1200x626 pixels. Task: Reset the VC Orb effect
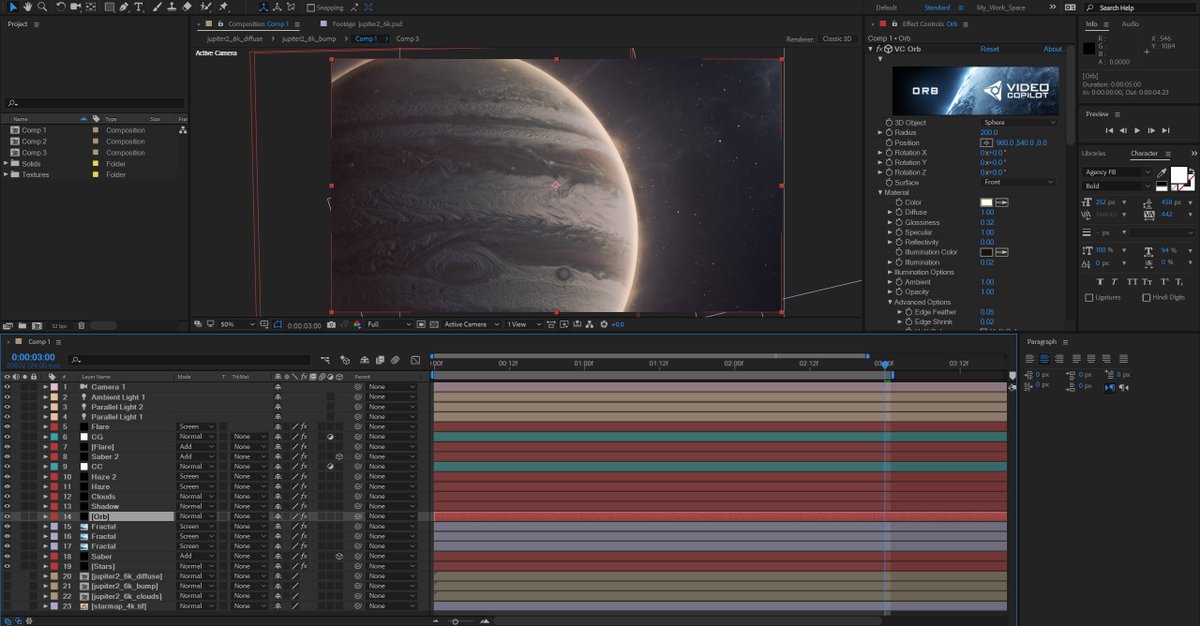click(989, 49)
